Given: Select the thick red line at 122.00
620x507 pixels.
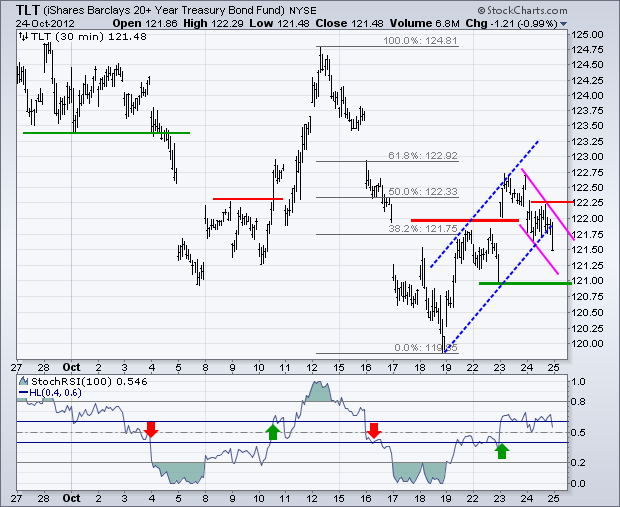Looking at the screenshot, I should pyautogui.click(x=465, y=220).
